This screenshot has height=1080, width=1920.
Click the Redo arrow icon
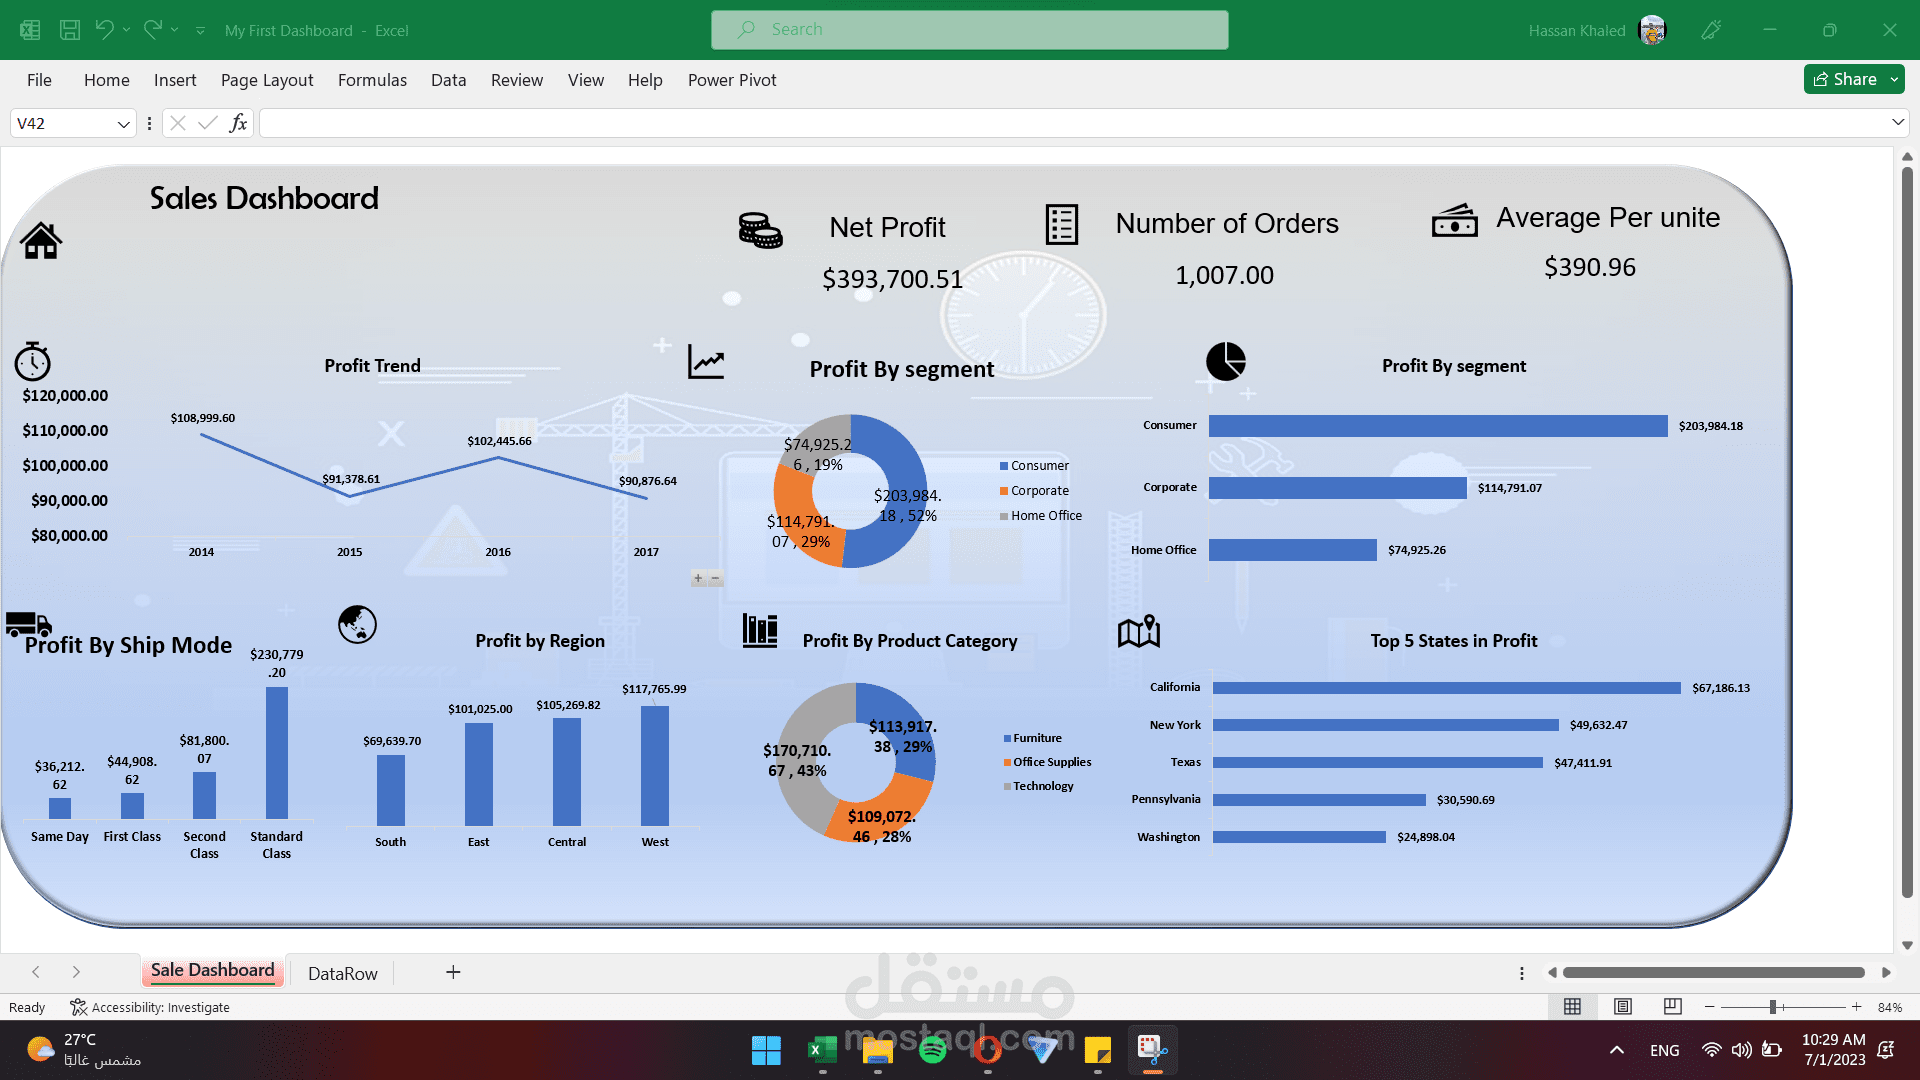pos(152,30)
